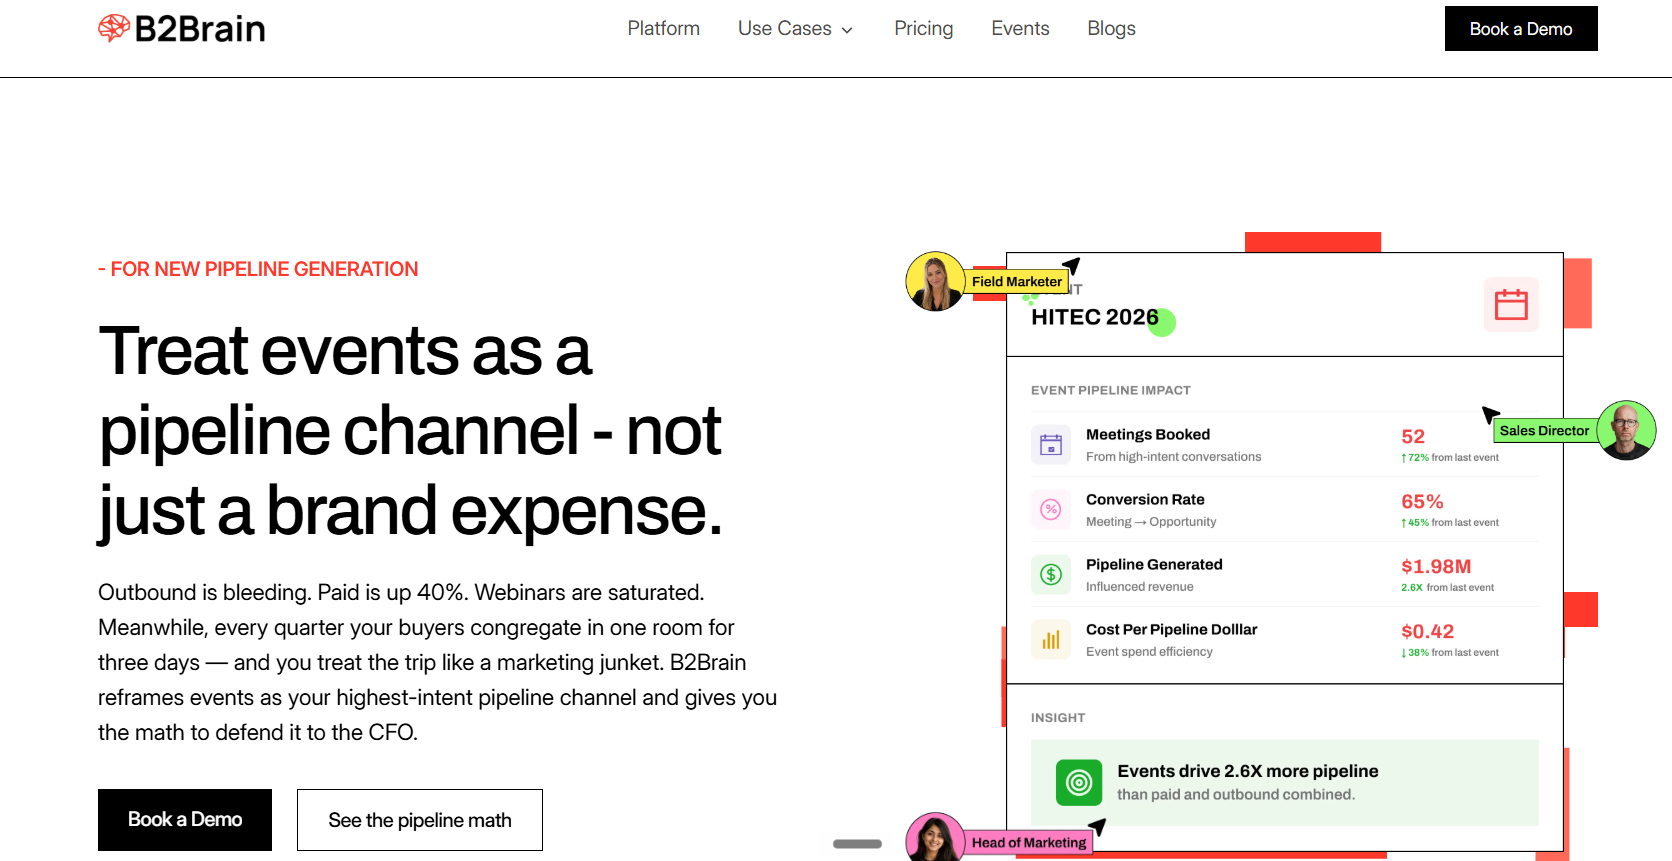Click the EVENT PIPELINE IMPACT heading
This screenshot has height=861, width=1672.
1111,390
